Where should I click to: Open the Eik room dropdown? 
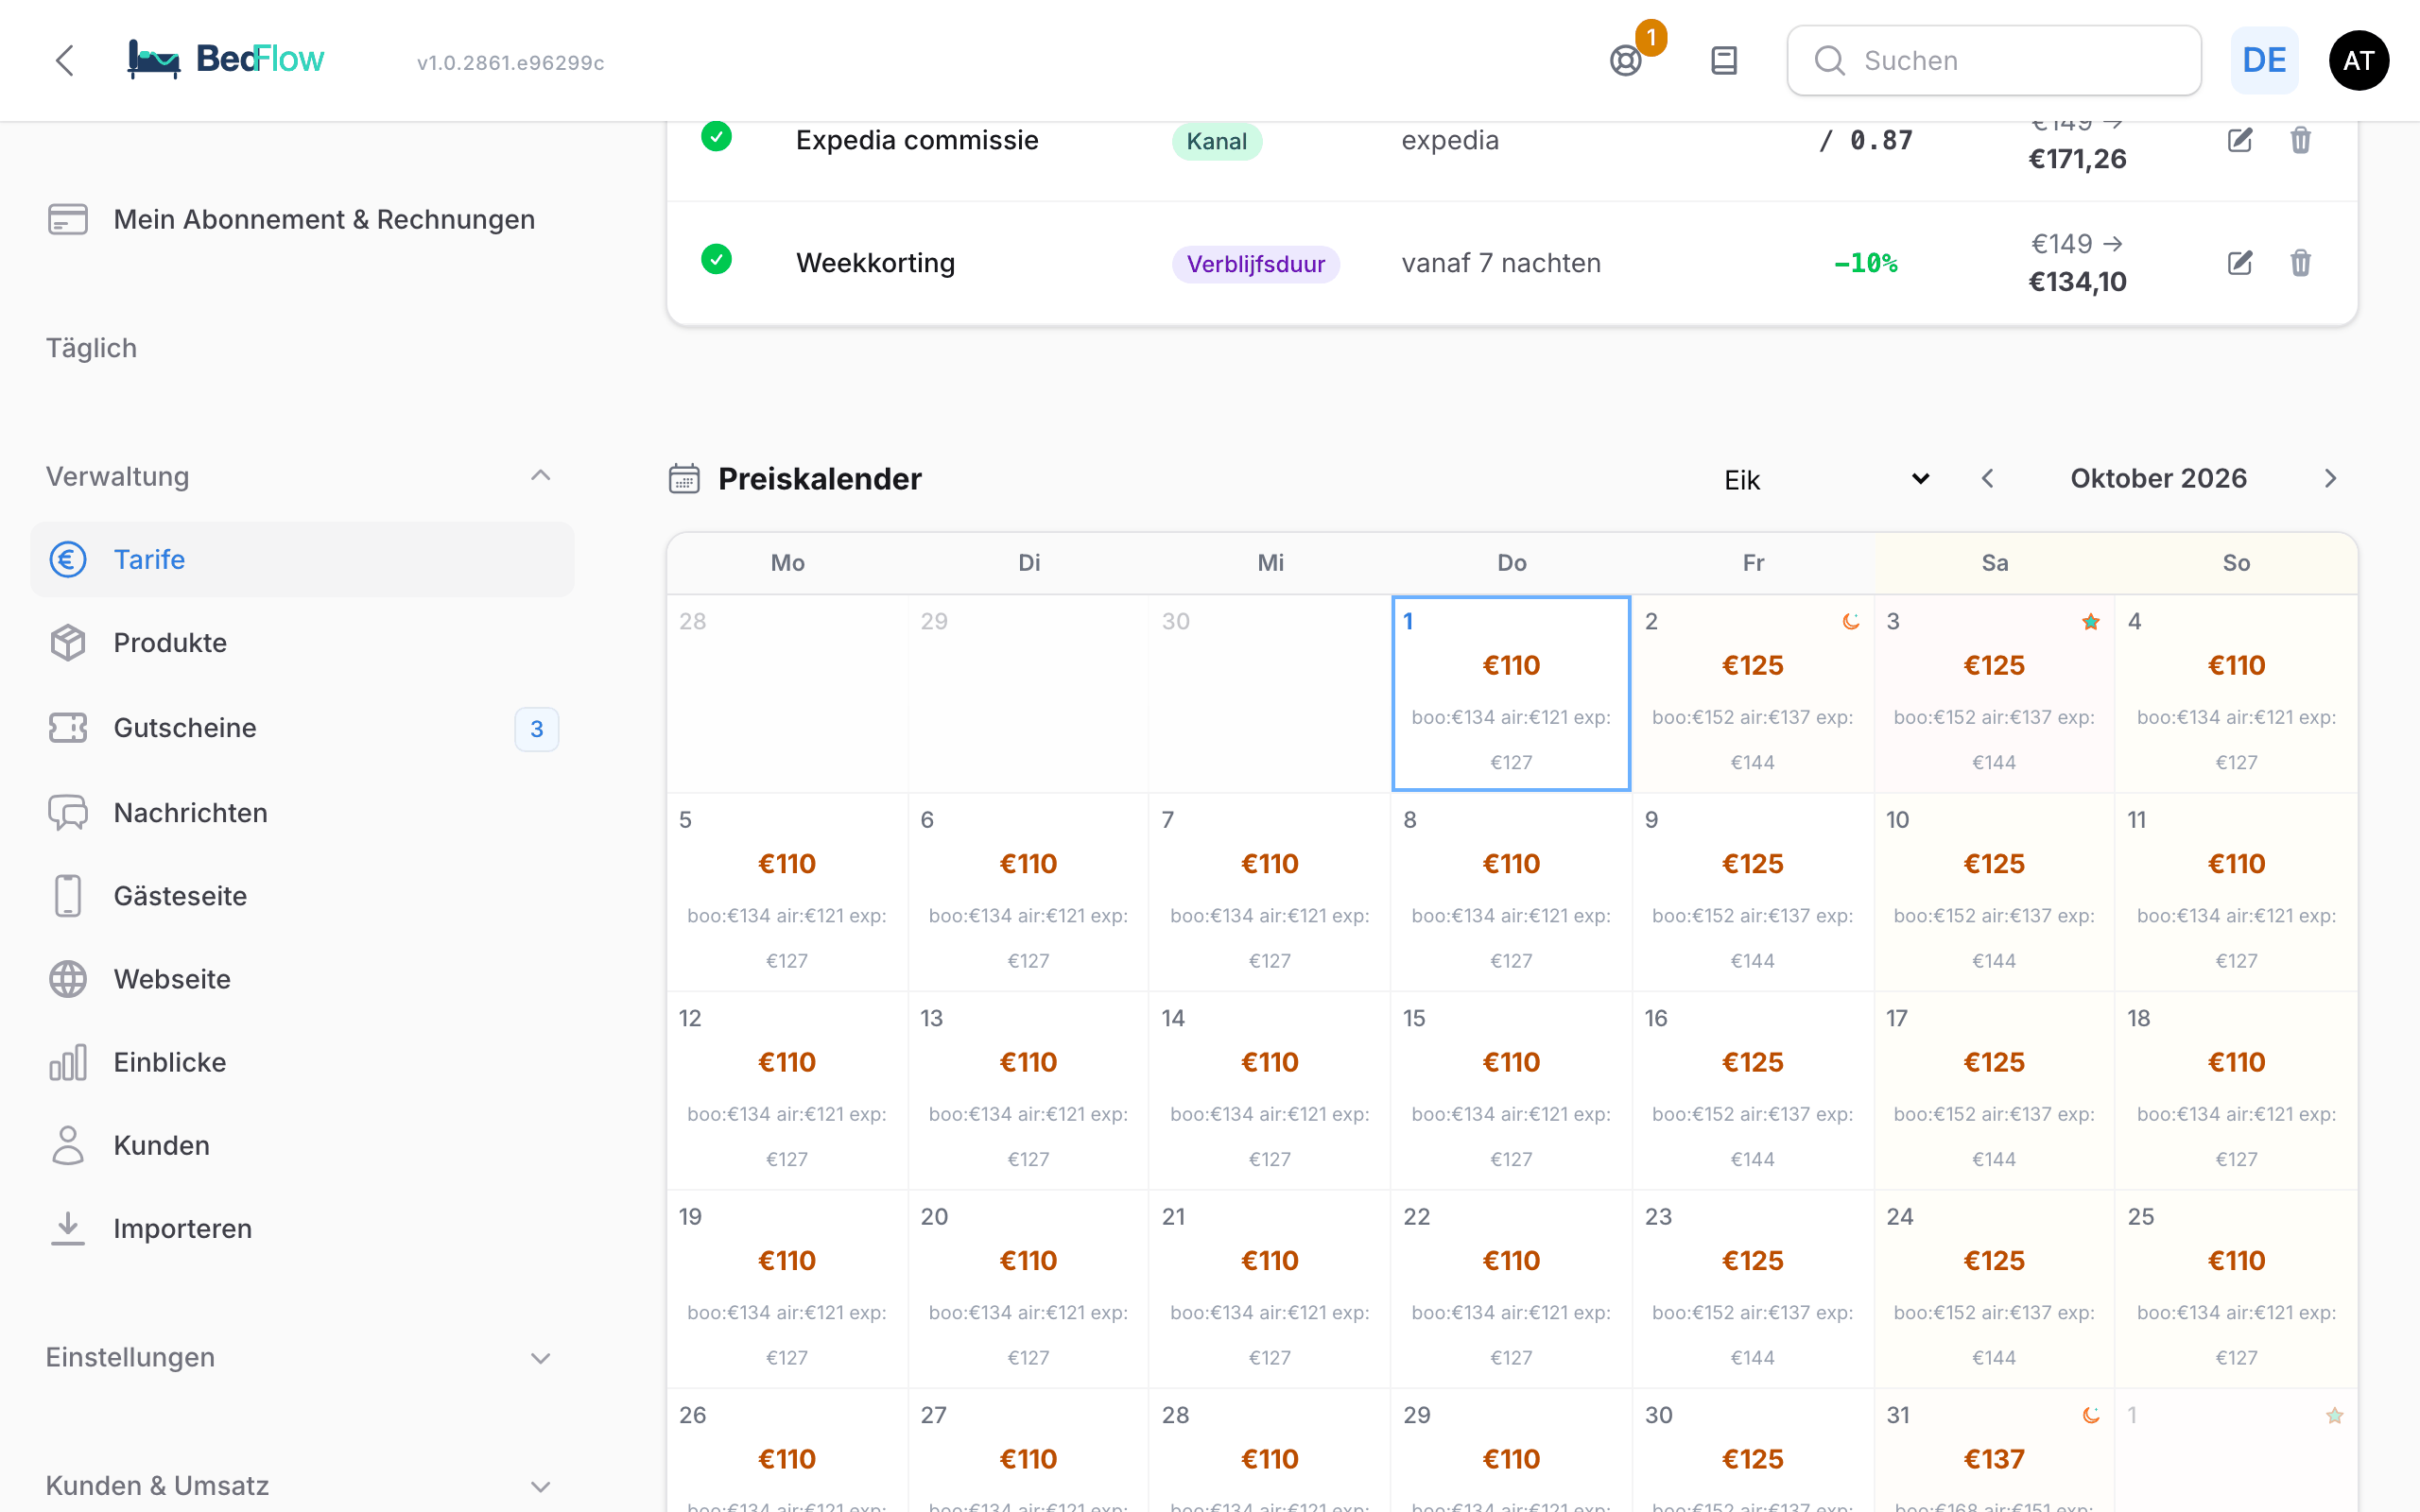[1826, 480]
